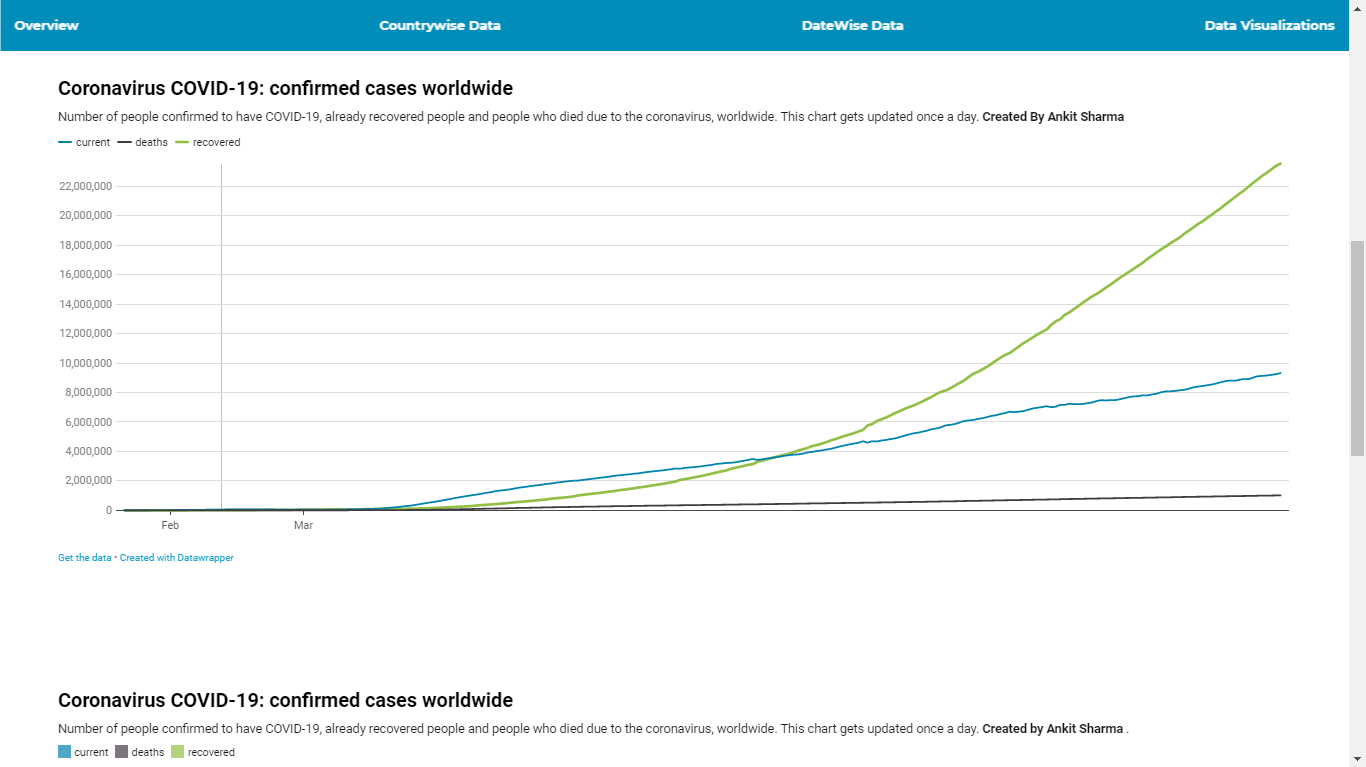Click the blue 'current' legend line
Viewport: 1366px width, 767px height.
pyautogui.click(x=65, y=143)
